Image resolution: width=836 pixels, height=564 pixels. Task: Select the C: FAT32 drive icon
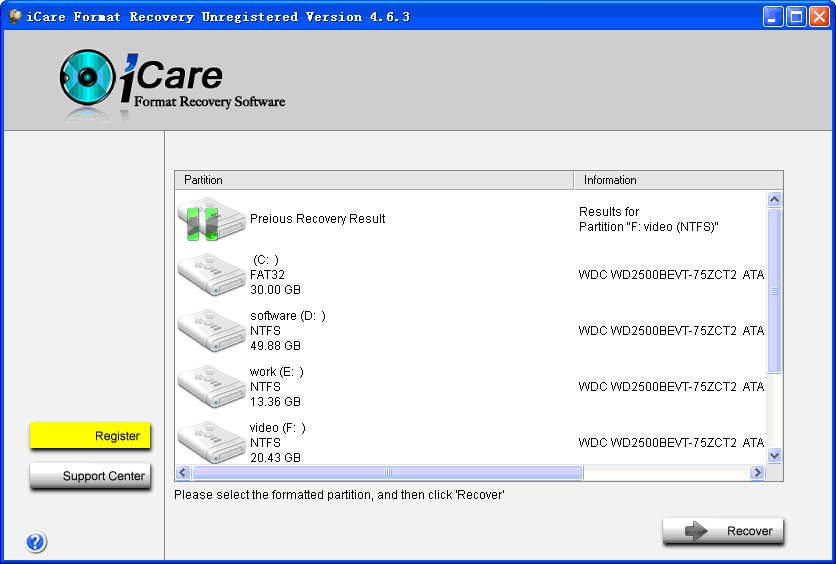[212, 275]
